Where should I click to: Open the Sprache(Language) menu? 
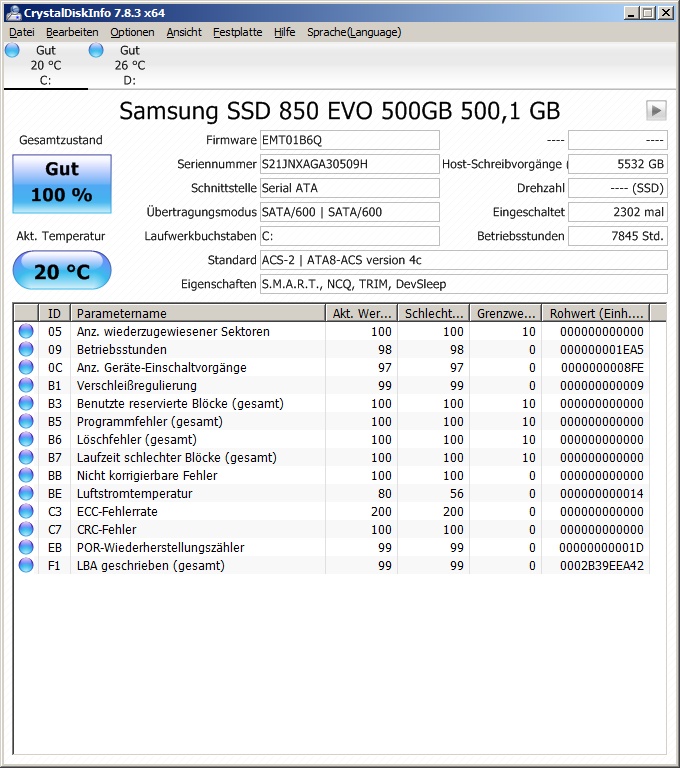(x=354, y=32)
